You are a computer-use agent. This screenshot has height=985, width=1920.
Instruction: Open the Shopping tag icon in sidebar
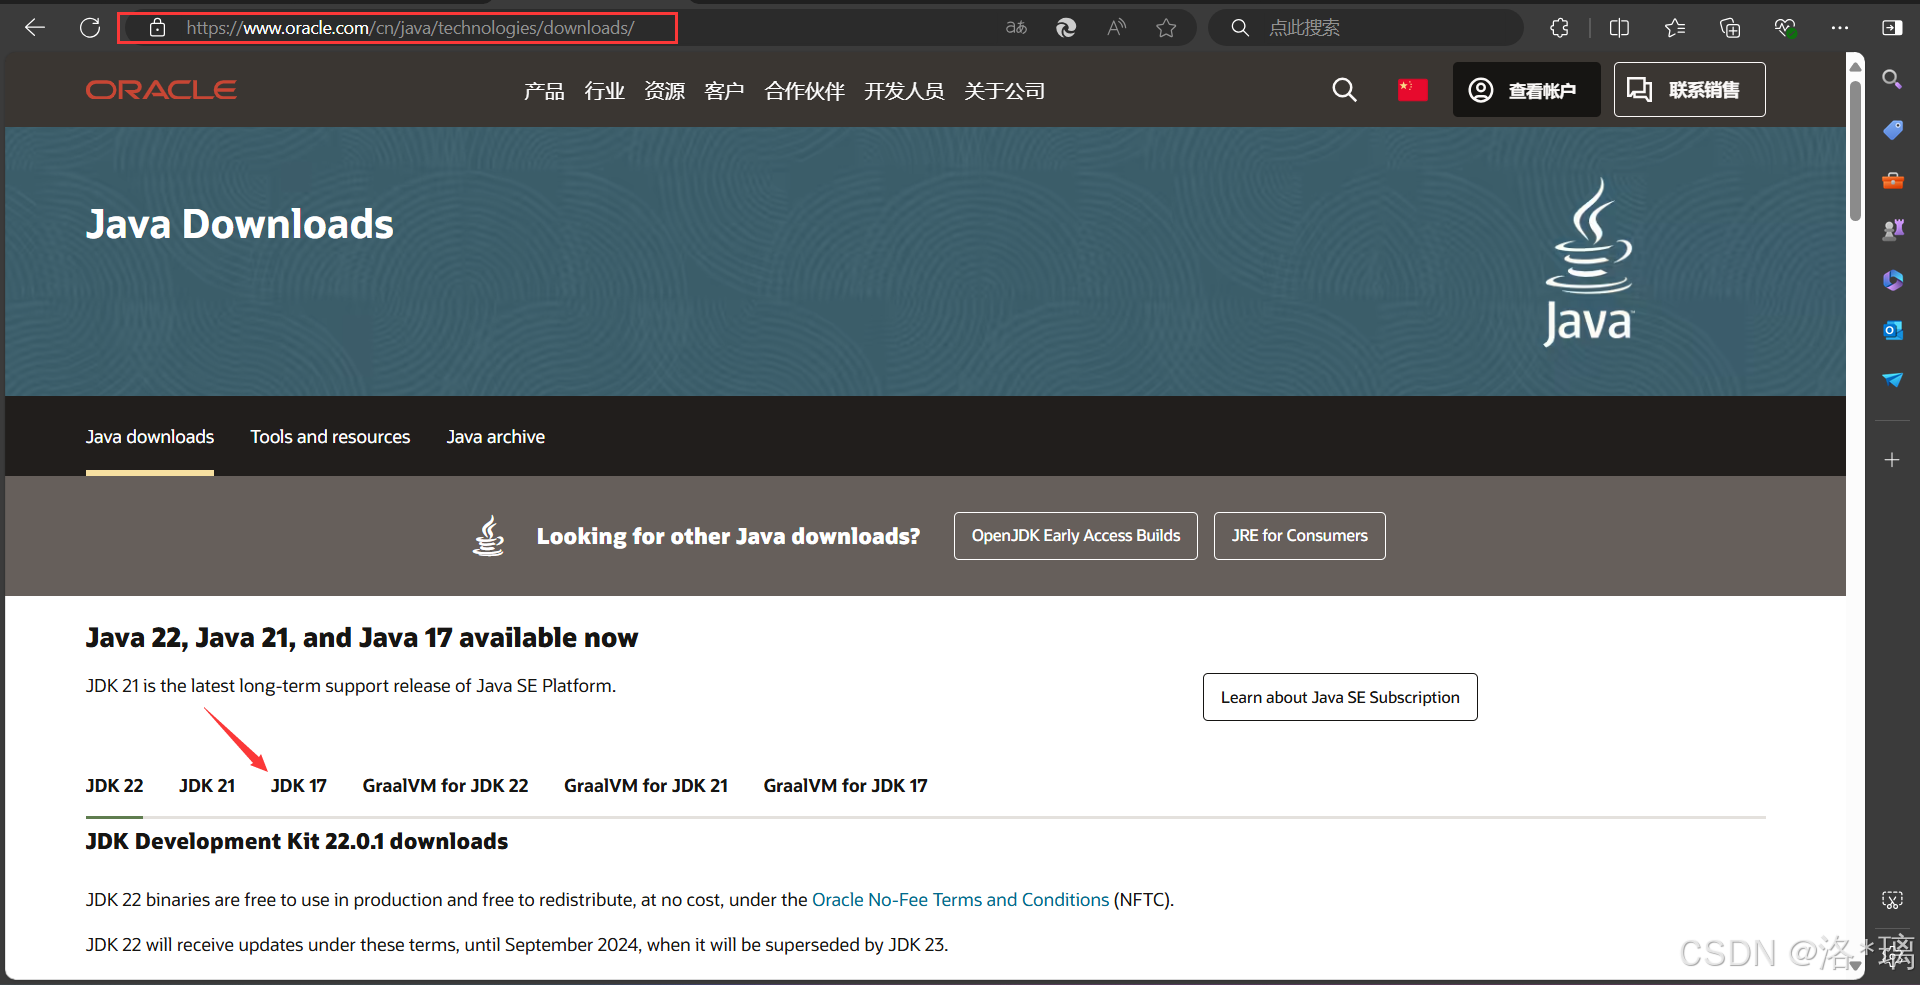tap(1892, 130)
